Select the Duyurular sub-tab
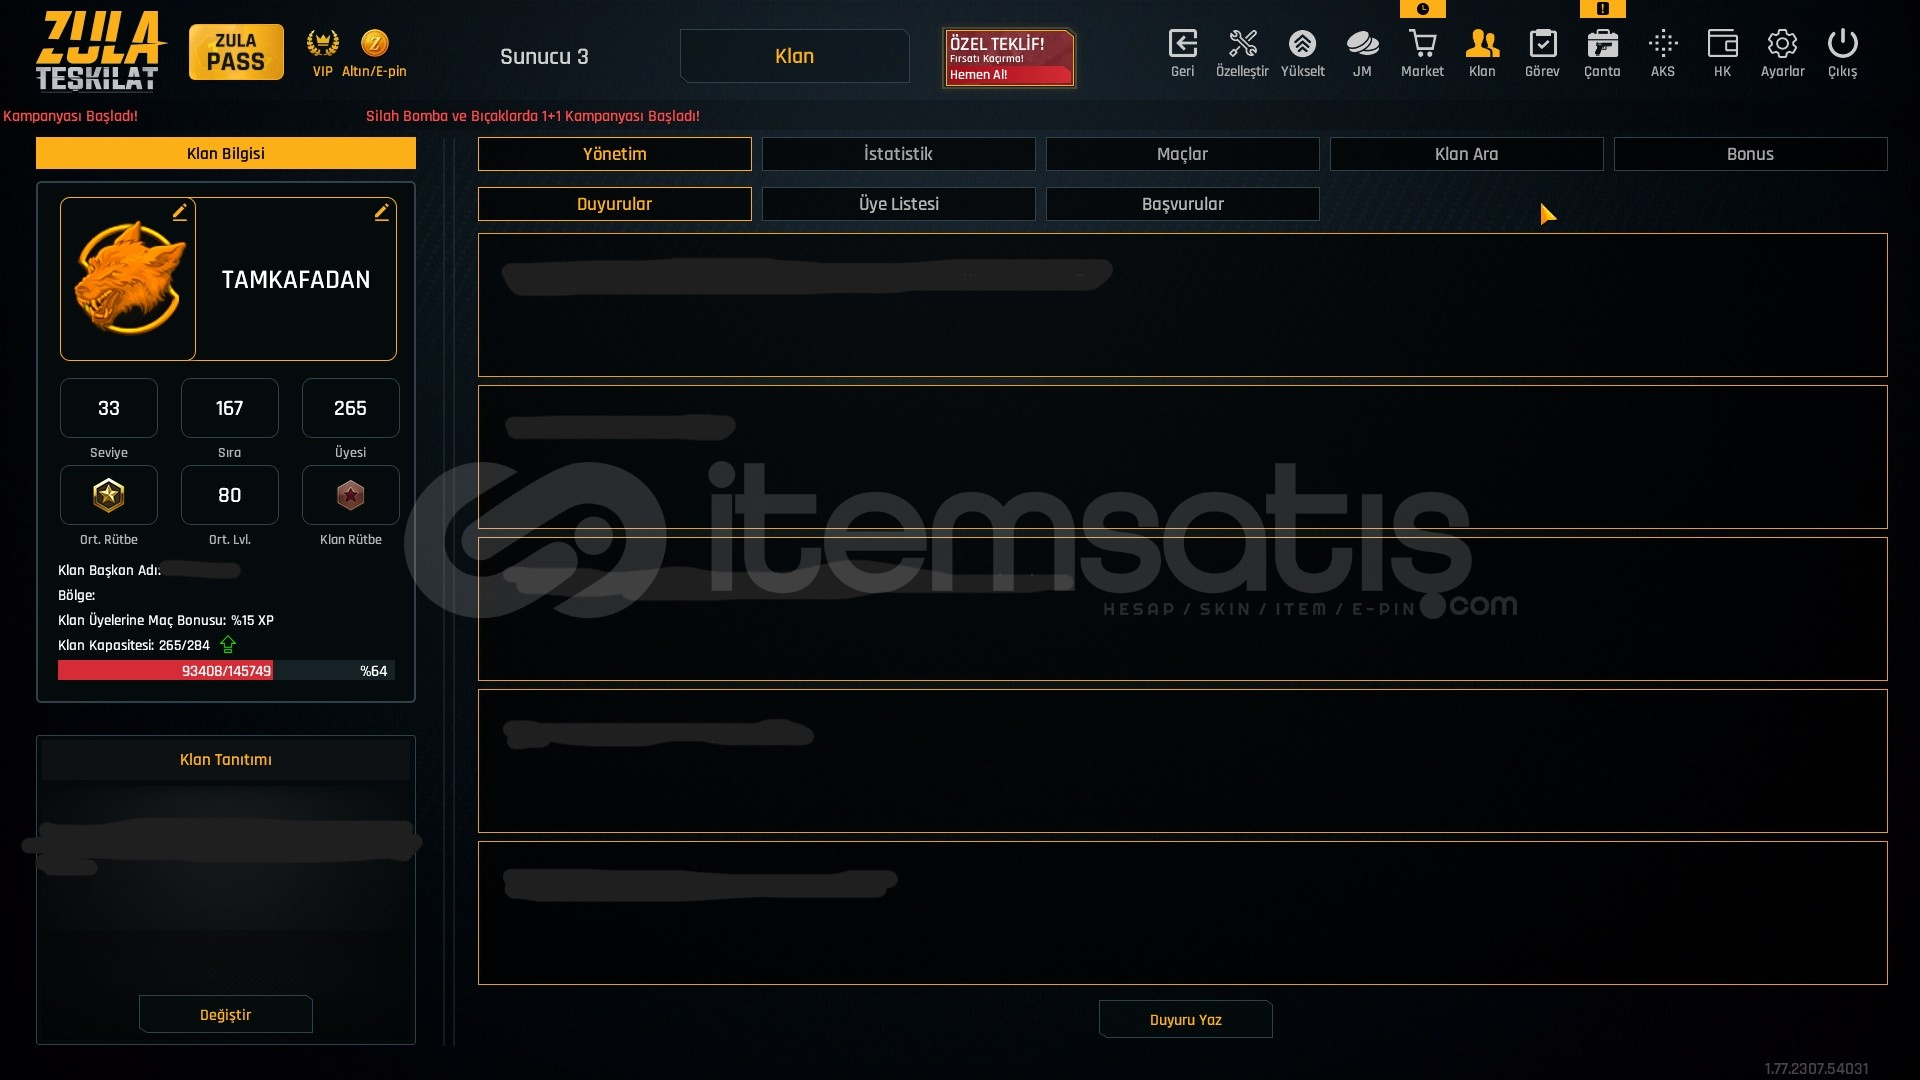Image resolution: width=1920 pixels, height=1080 pixels. 615,204
